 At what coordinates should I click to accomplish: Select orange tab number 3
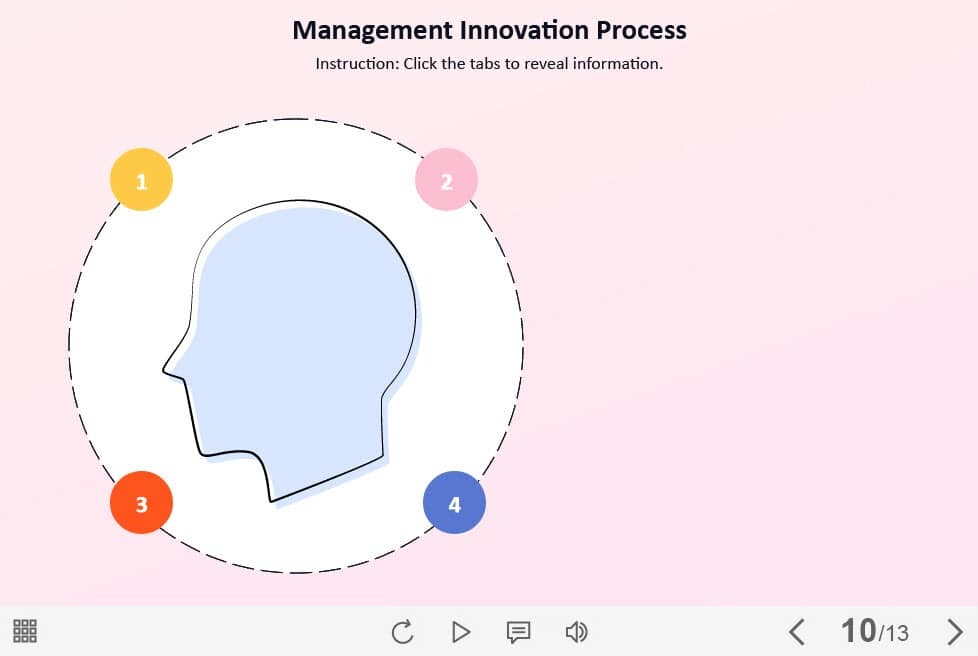pyautogui.click(x=142, y=503)
